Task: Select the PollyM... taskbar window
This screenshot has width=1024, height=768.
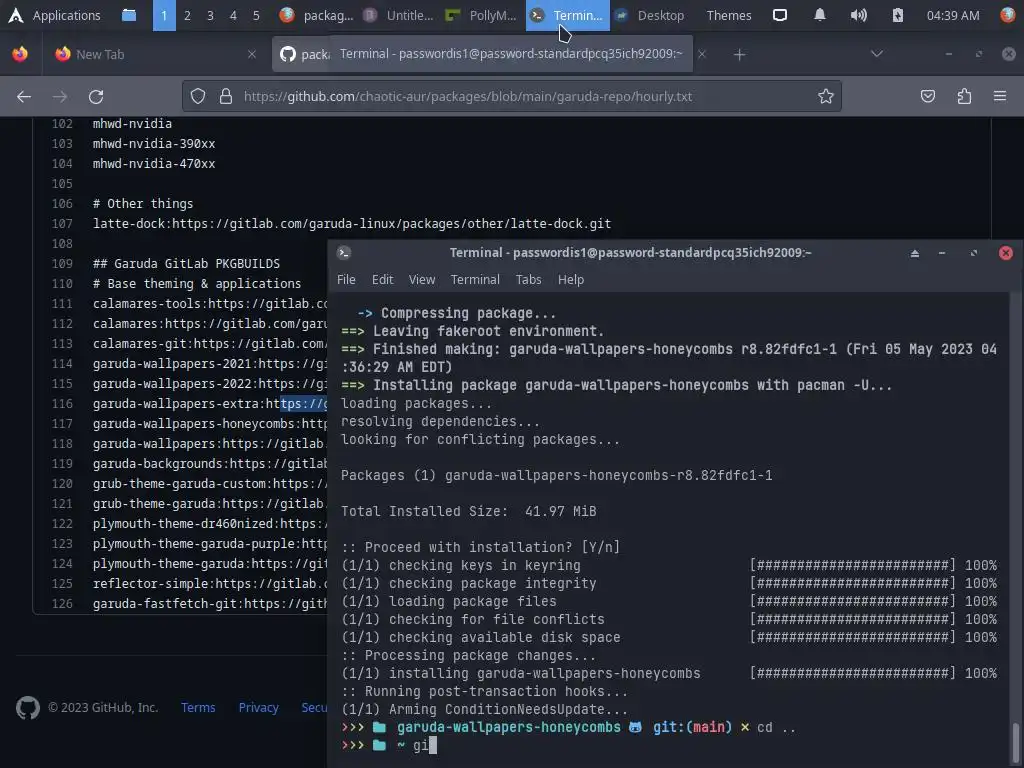Action: tap(483, 15)
